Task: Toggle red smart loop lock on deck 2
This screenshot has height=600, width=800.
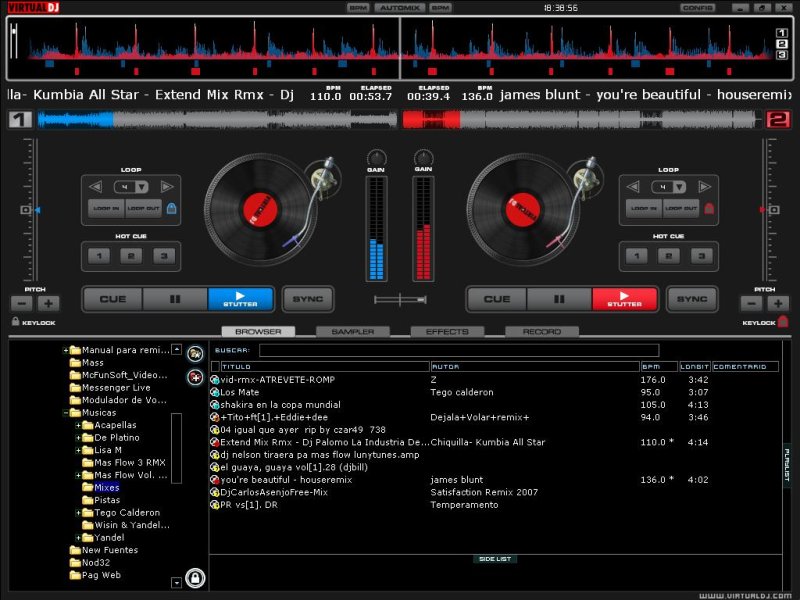Action: click(x=709, y=208)
